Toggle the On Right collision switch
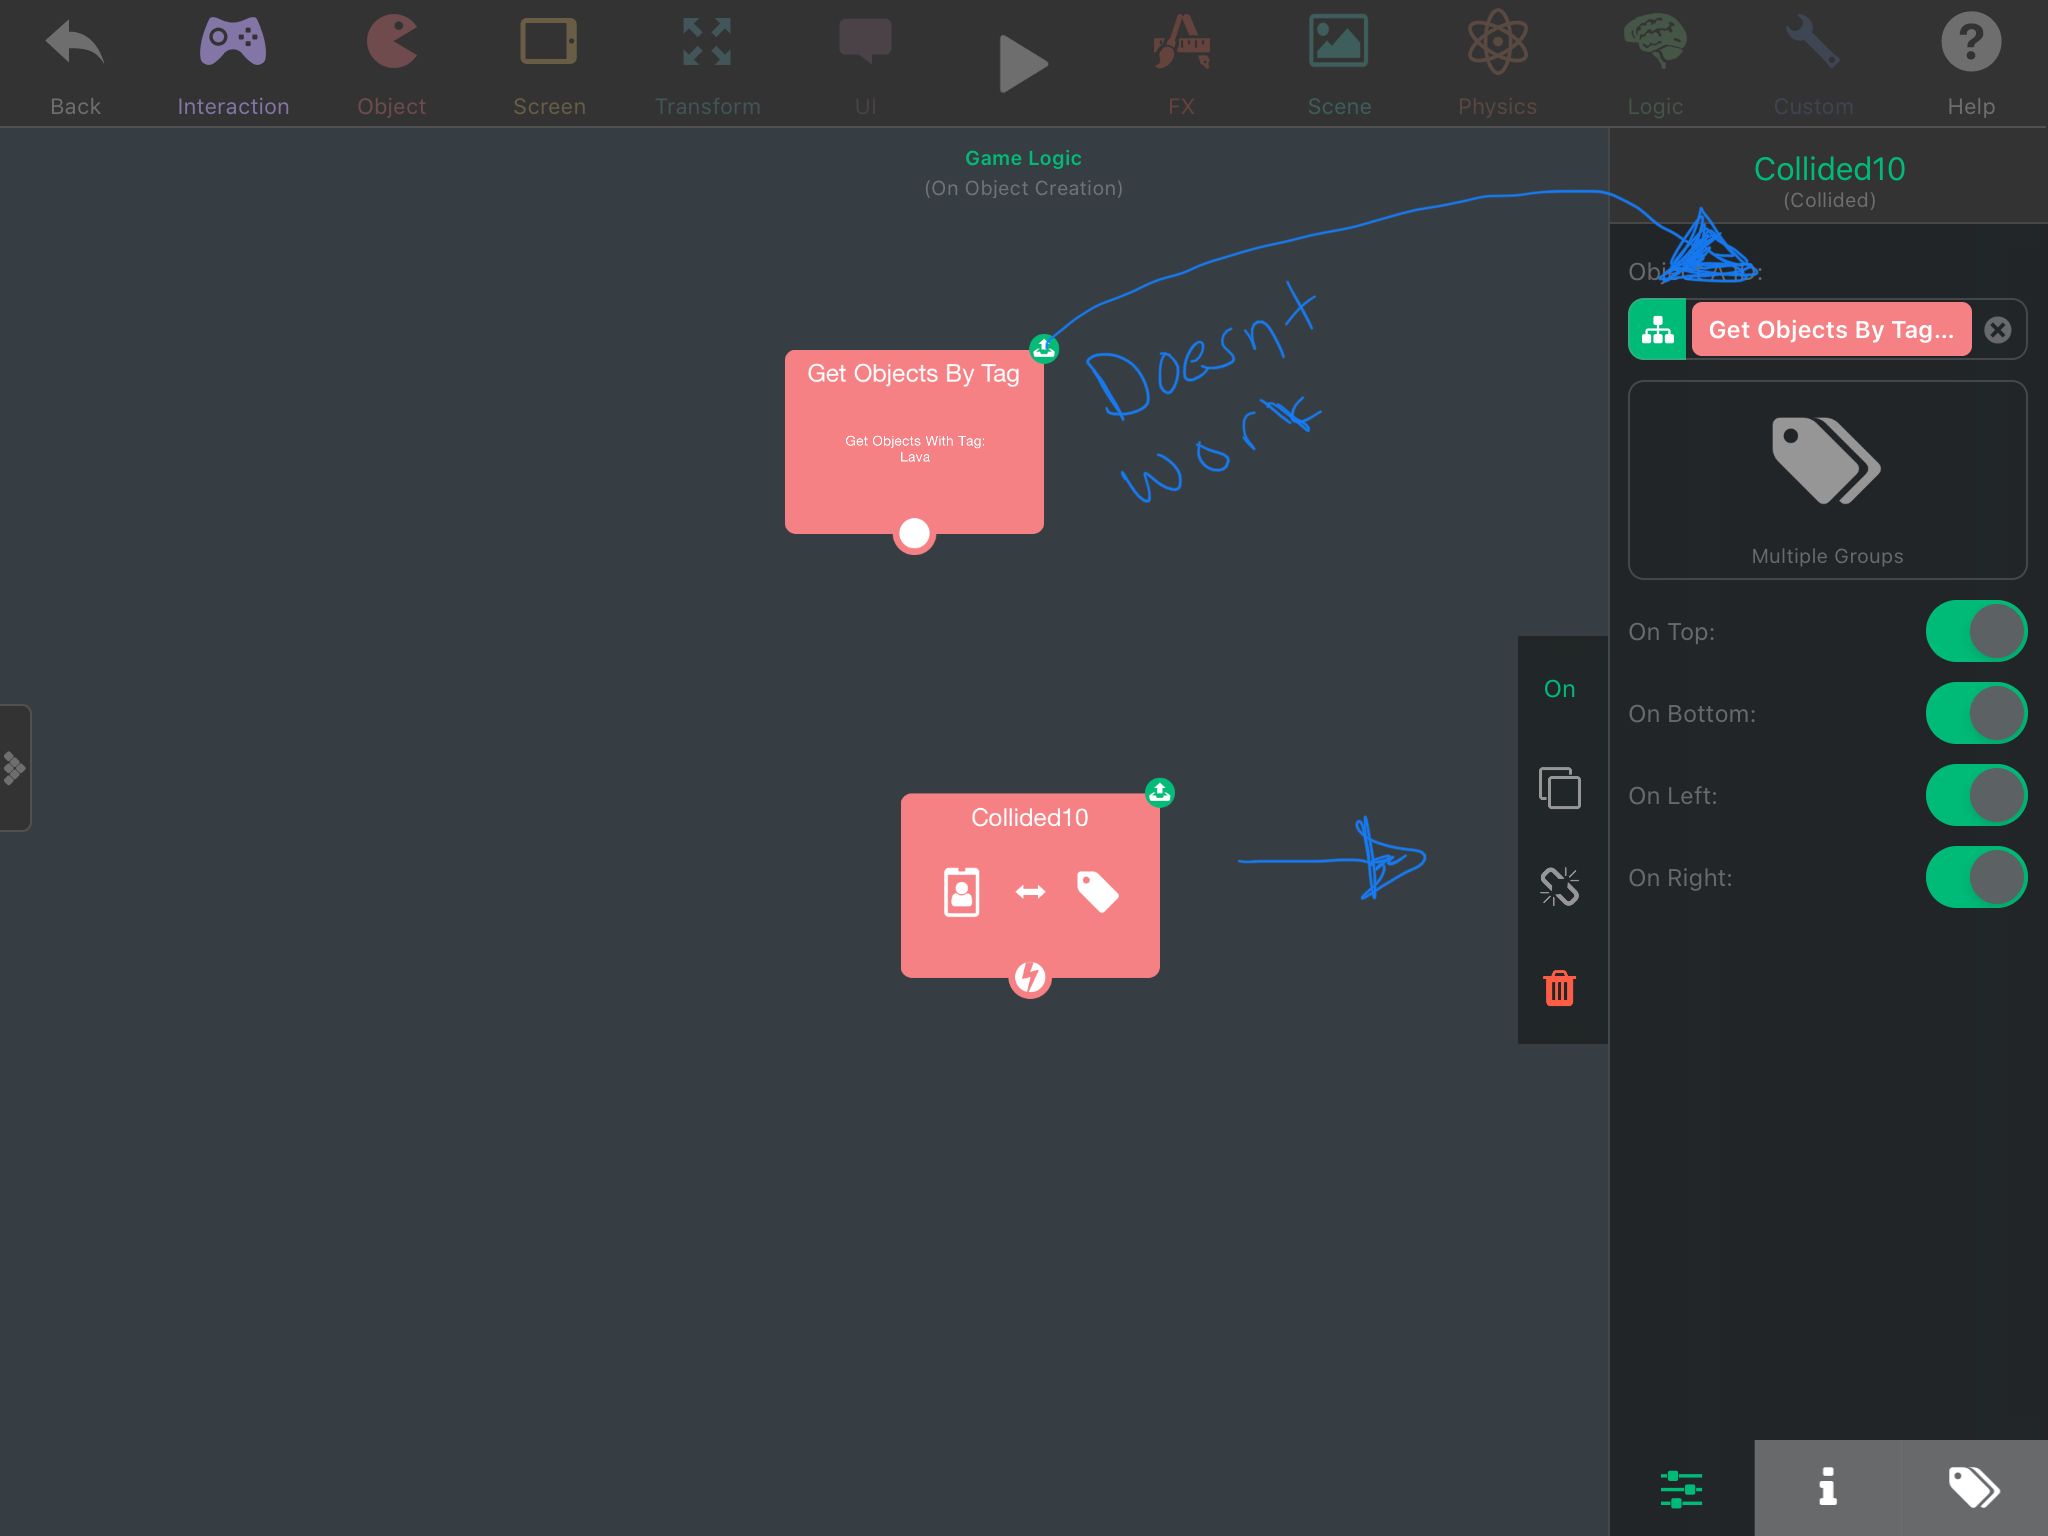Viewport: 2048px width, 1536px height. 1976,877
